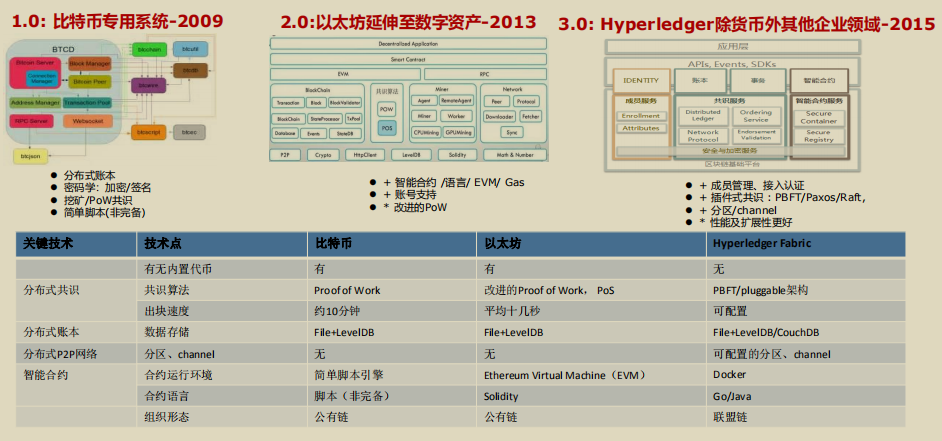The width and height of the screenshot is (942, 441).
Task: Click the bullet "* 改进的PoW"
Action: click(x=415, y=207)
